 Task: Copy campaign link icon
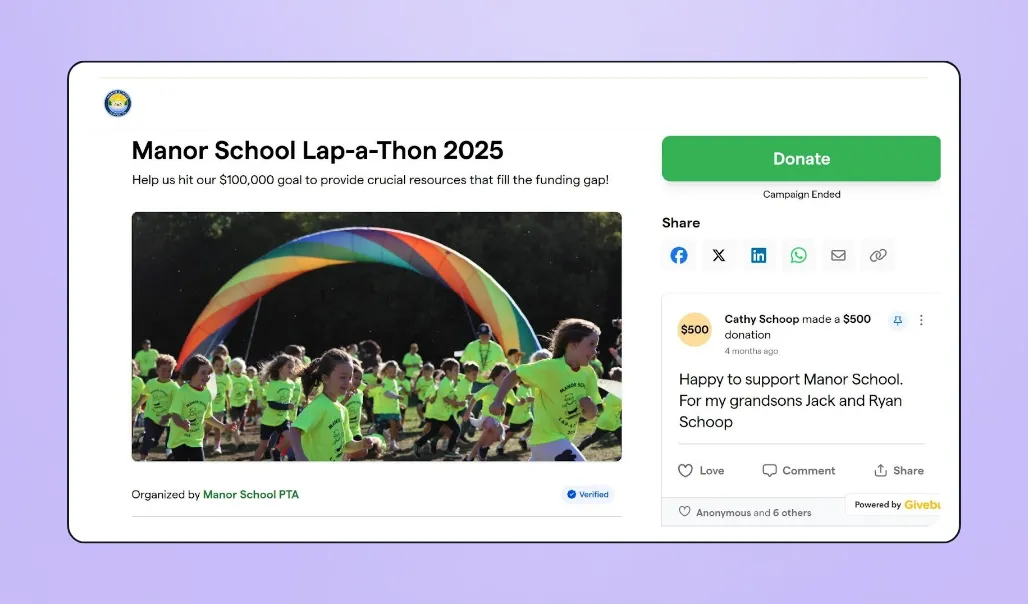[878, 255]
